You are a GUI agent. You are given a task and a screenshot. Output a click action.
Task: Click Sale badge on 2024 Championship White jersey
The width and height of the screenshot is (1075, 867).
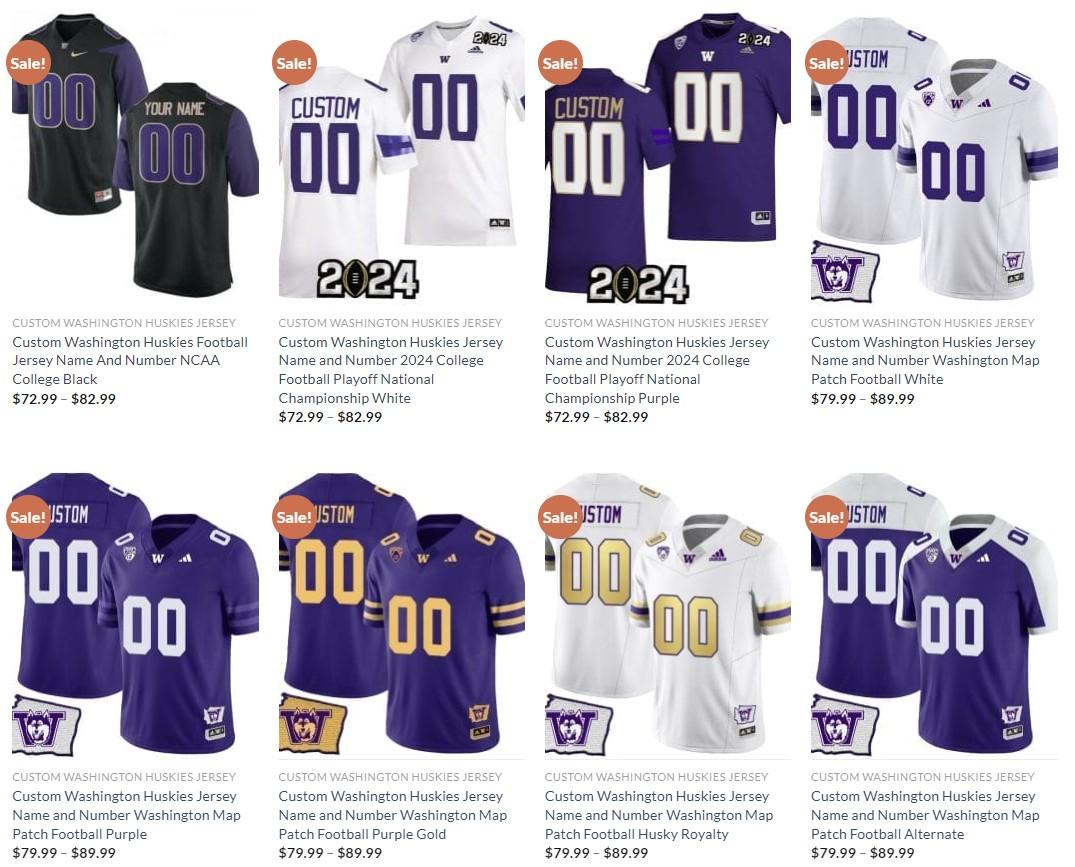coord(294,63)
